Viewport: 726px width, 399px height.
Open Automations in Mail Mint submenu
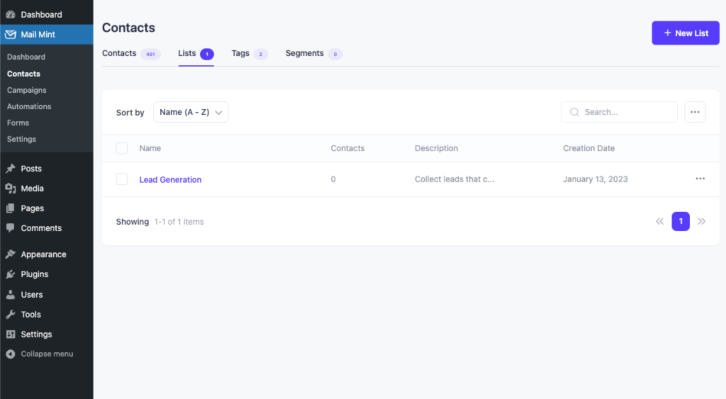click(x=29, y=106)
